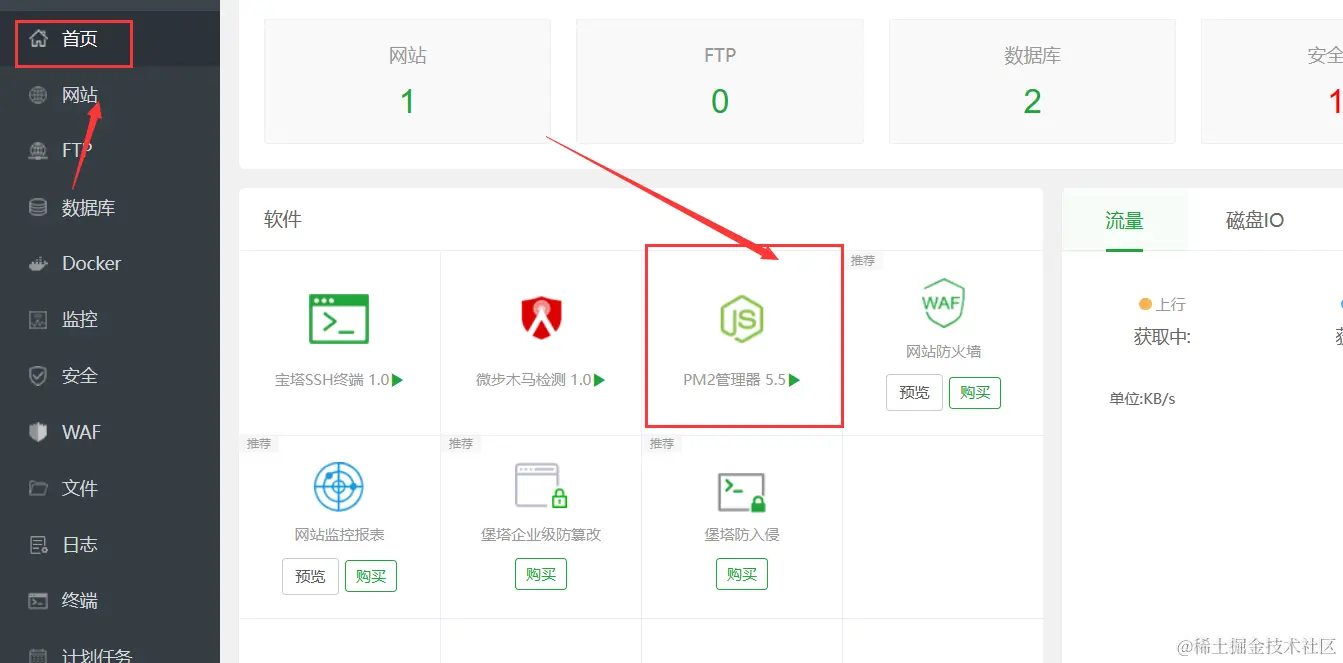Open the 监控 monitoring sidebar item

(x=110, y=319)
